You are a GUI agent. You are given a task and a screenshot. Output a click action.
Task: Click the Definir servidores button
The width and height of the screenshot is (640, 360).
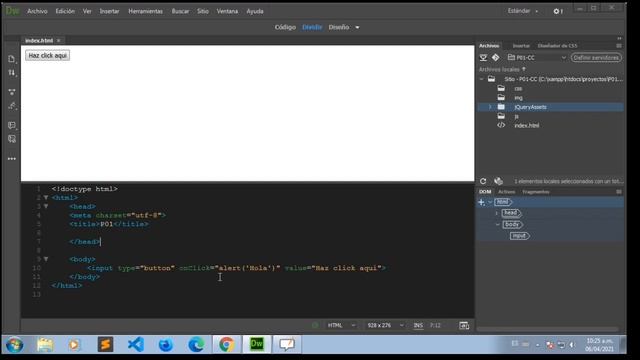[x=596, y=58]
